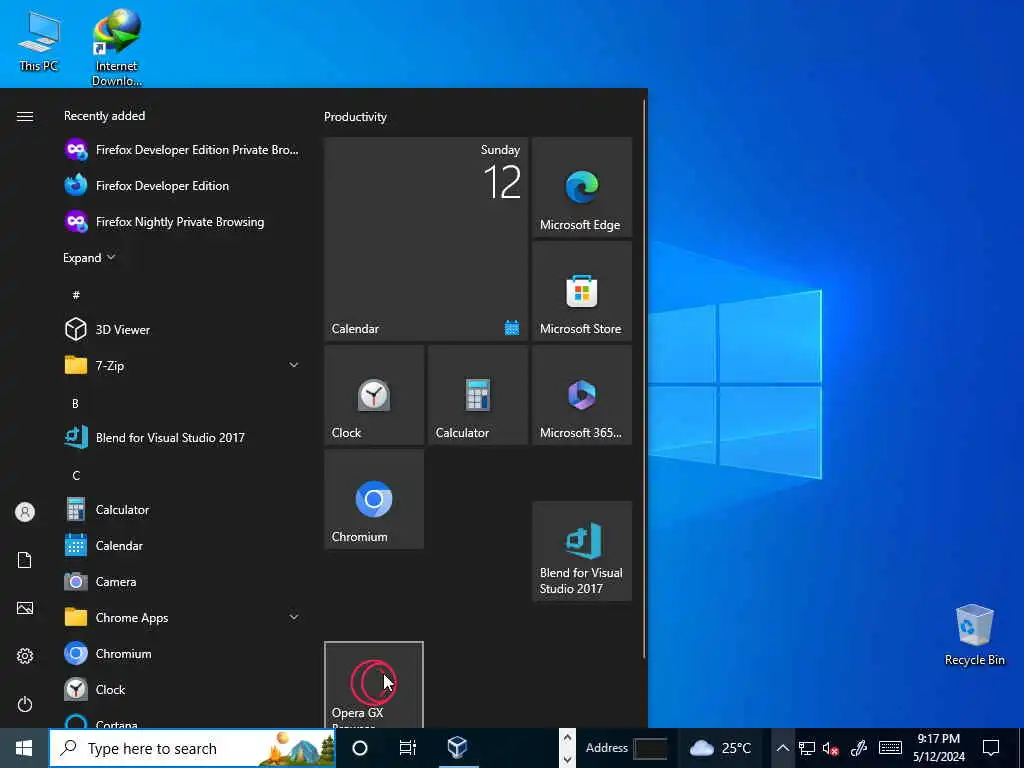Launch the Chromium tile

[x=374, y=499]
